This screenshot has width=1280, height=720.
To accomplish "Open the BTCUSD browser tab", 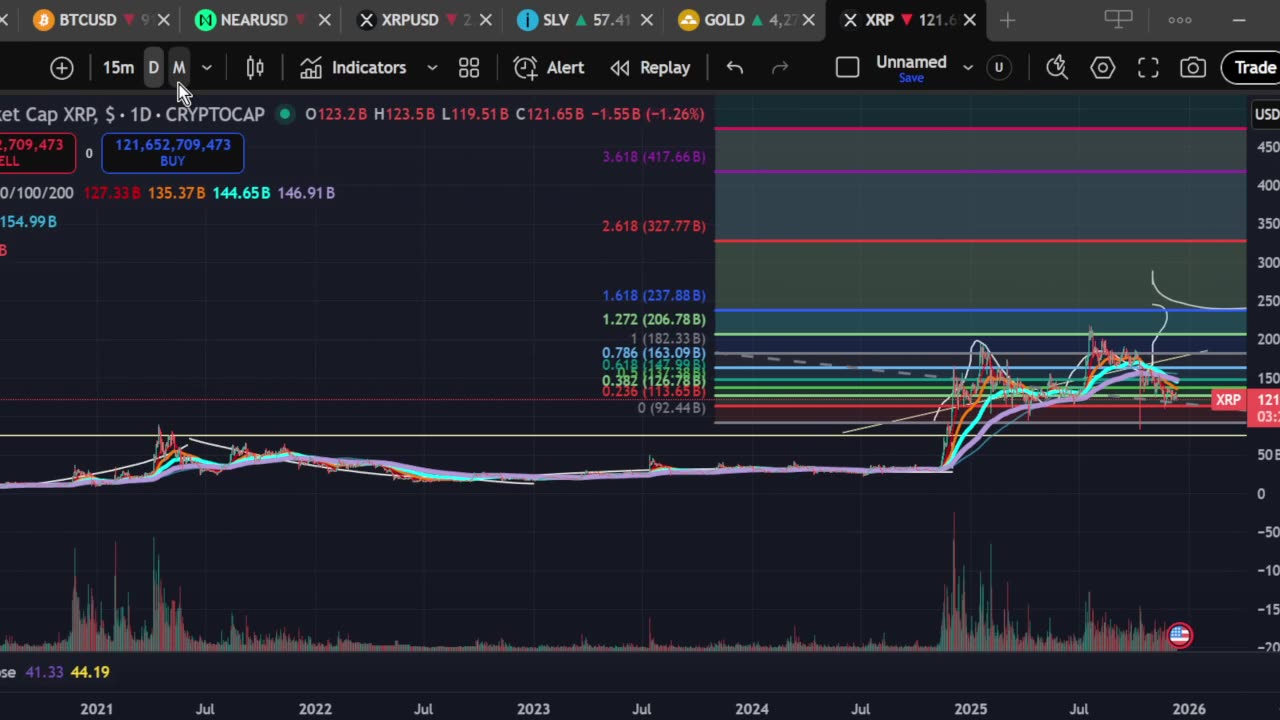I will [x=88, y=20].
